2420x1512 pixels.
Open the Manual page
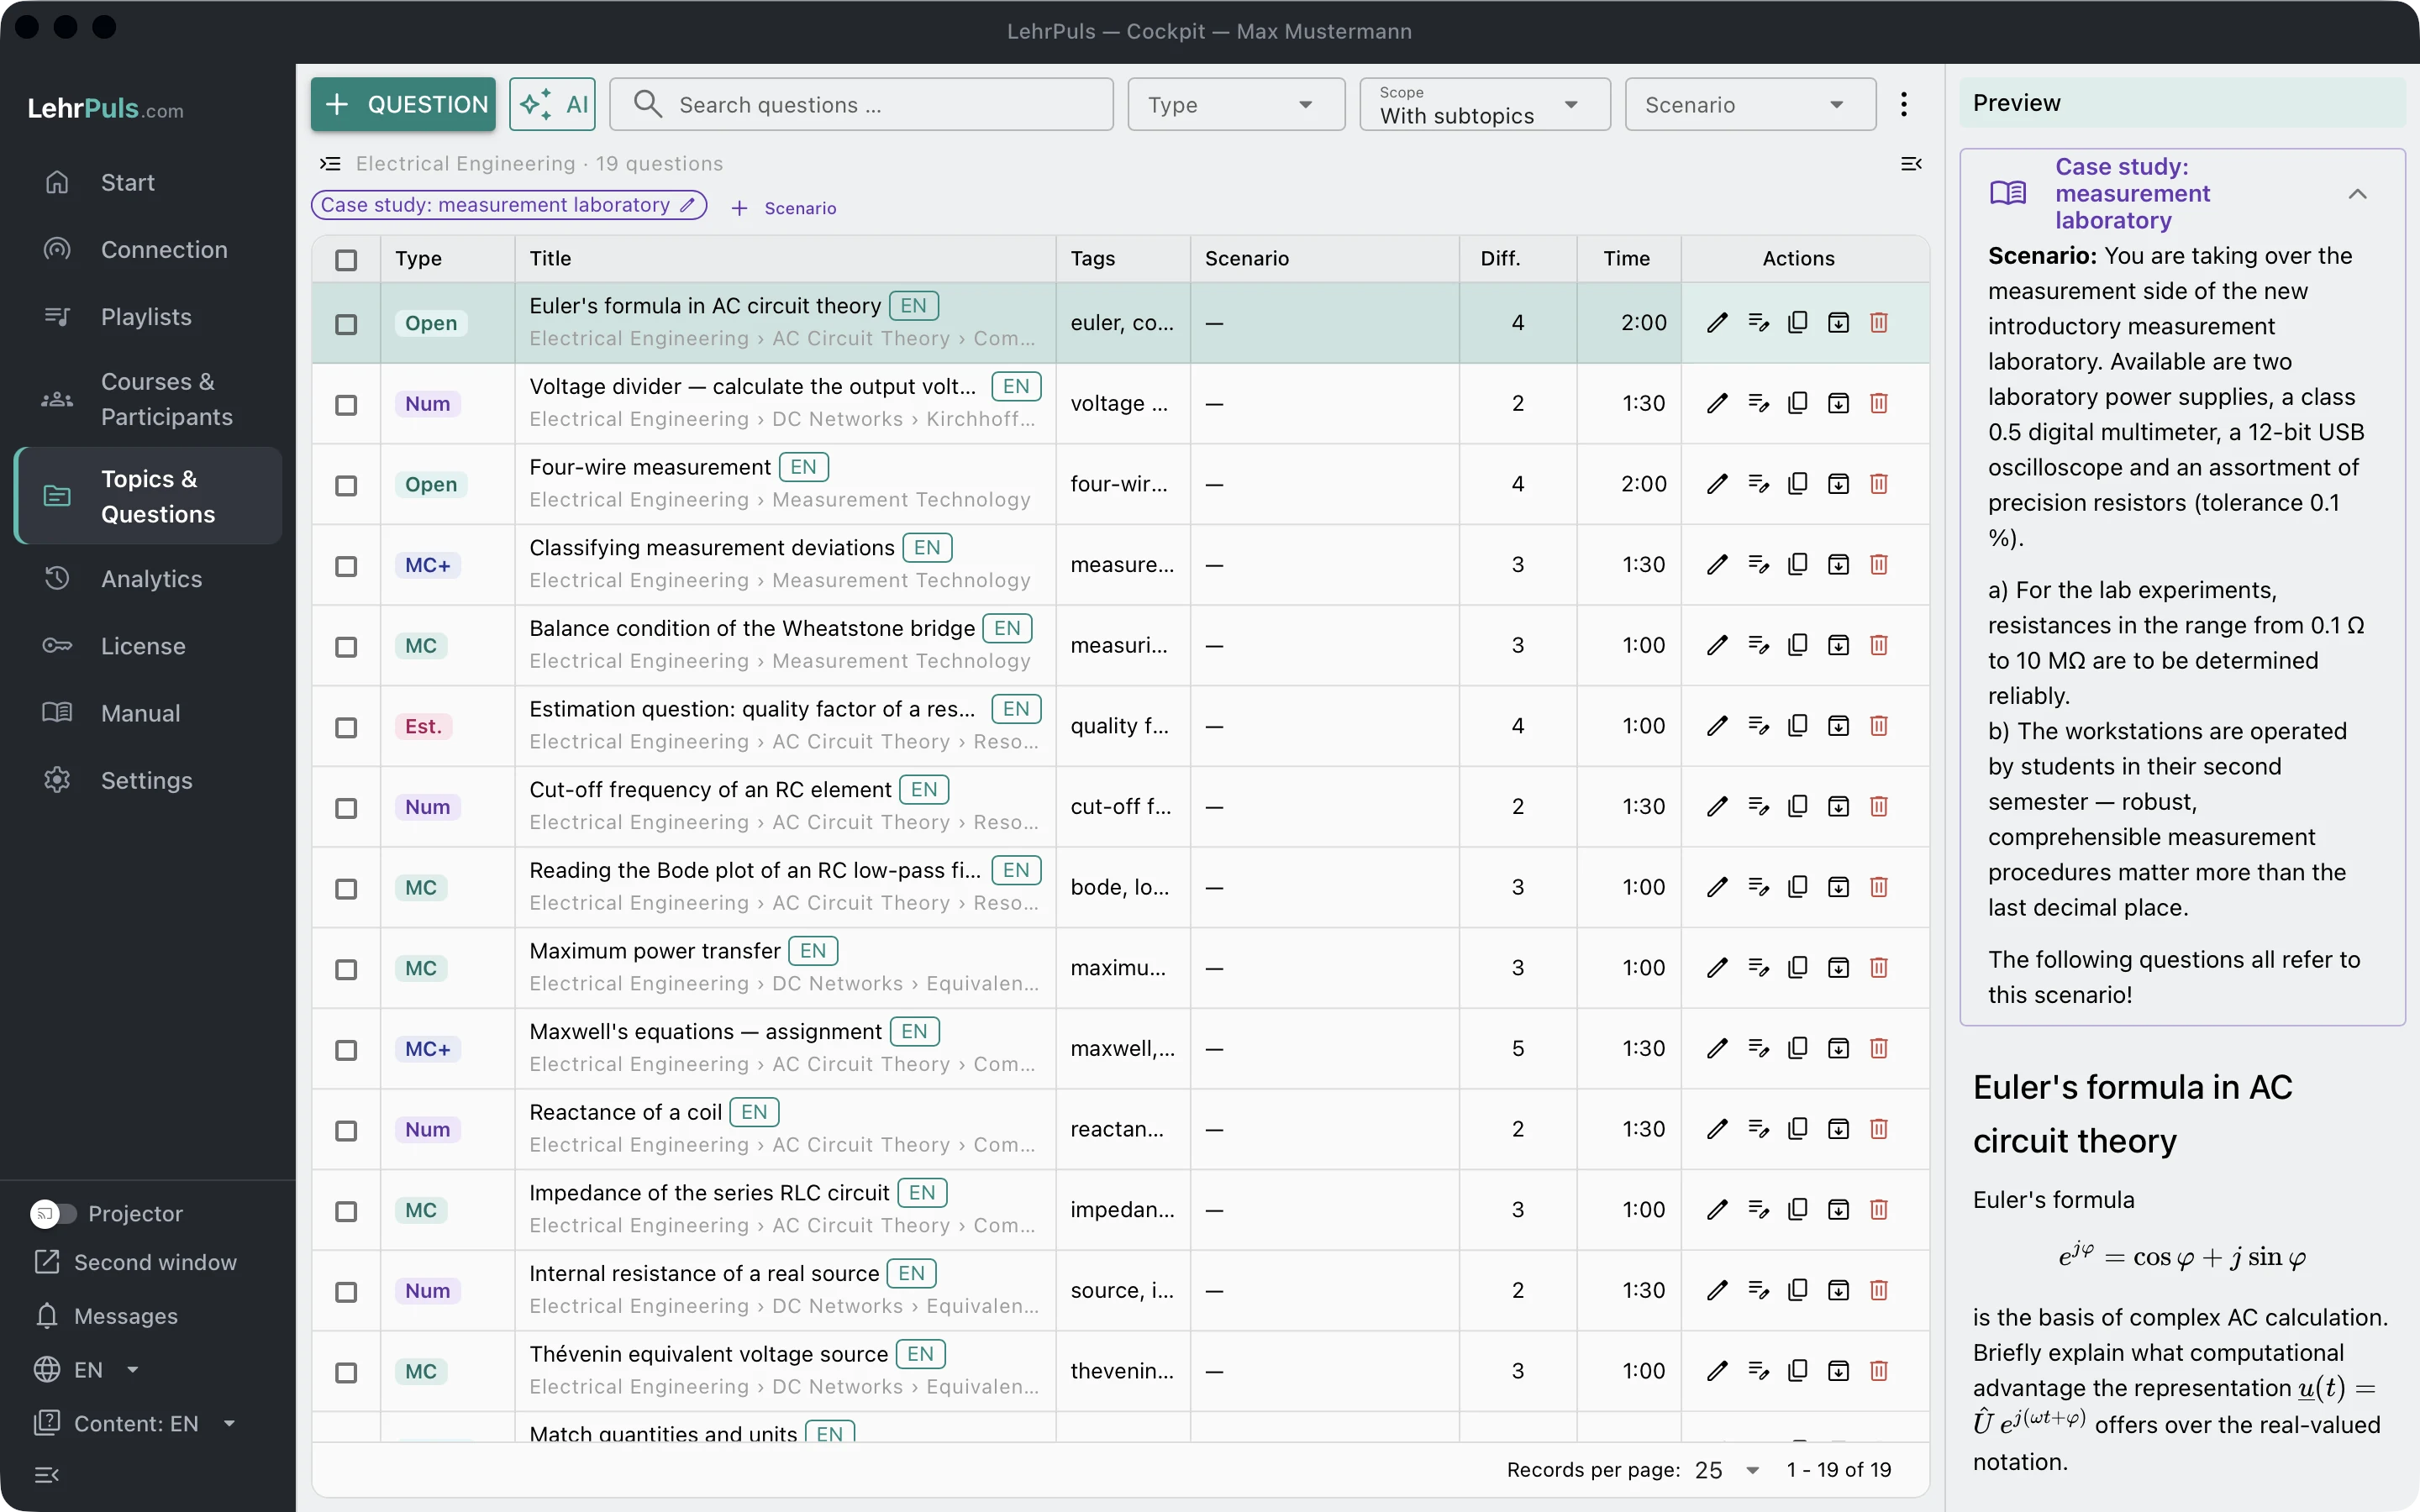tap(148, 713)
